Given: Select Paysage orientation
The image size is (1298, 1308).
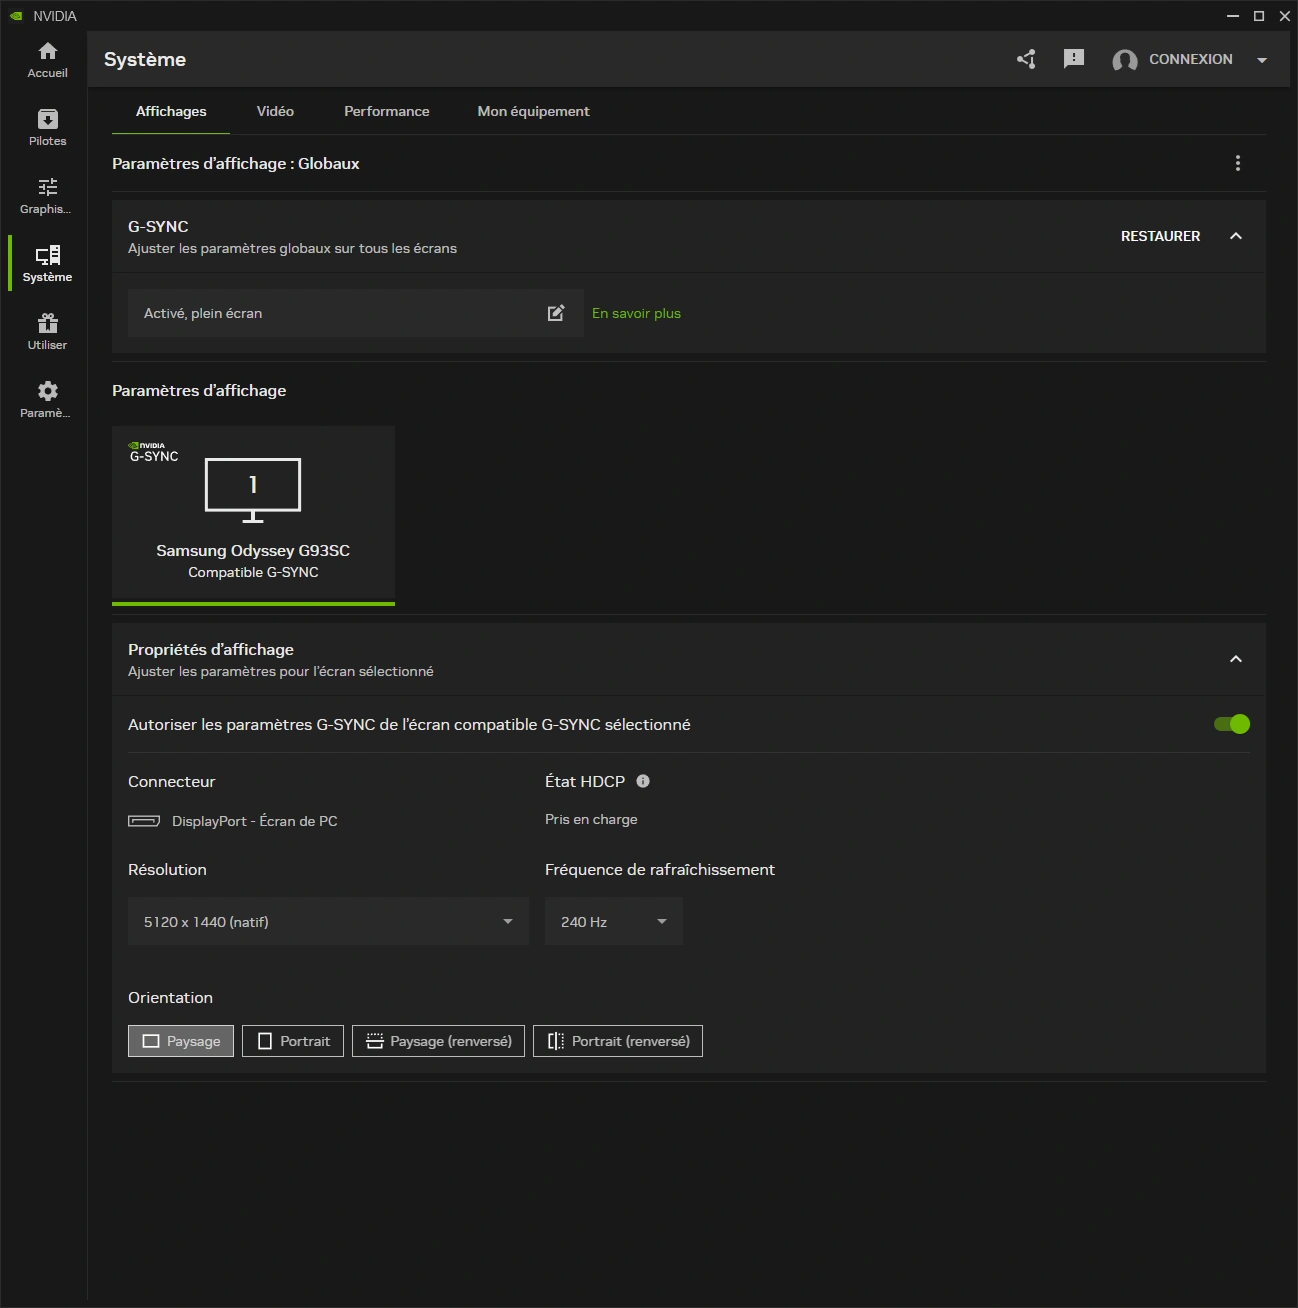Looking at the screenshot, I should click(181, 1041).
